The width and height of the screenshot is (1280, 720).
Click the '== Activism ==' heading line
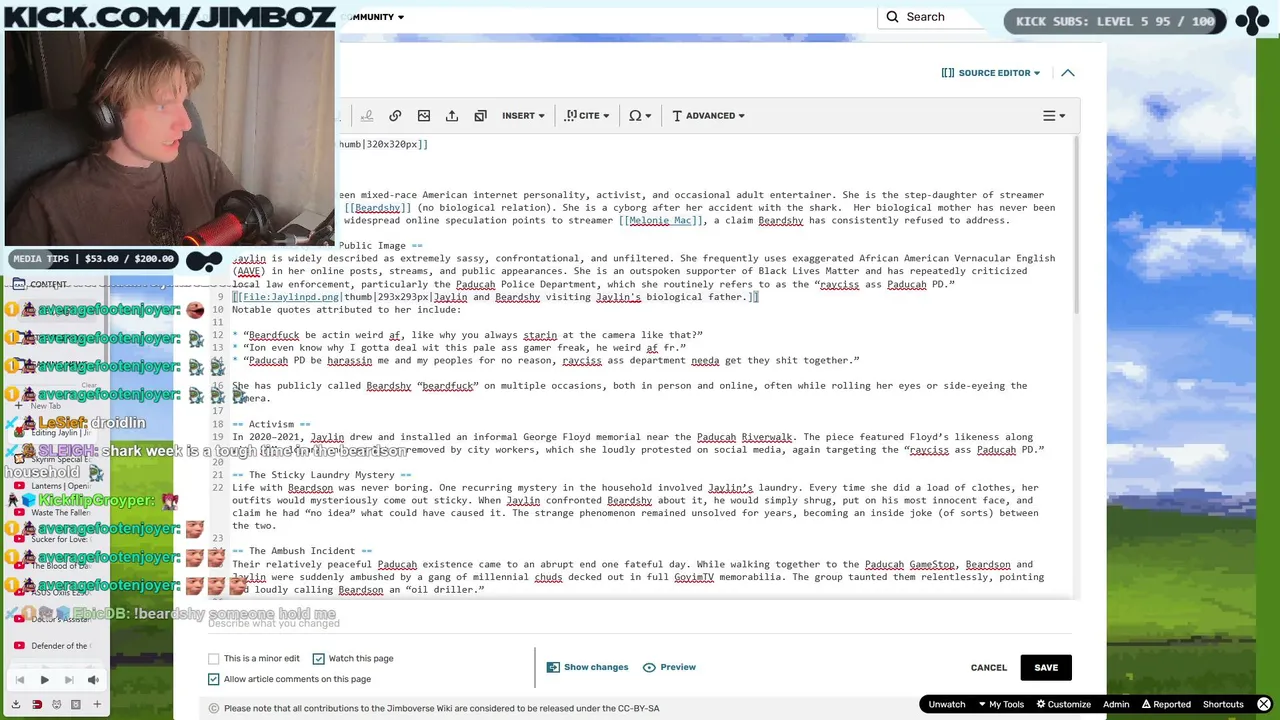271,425
